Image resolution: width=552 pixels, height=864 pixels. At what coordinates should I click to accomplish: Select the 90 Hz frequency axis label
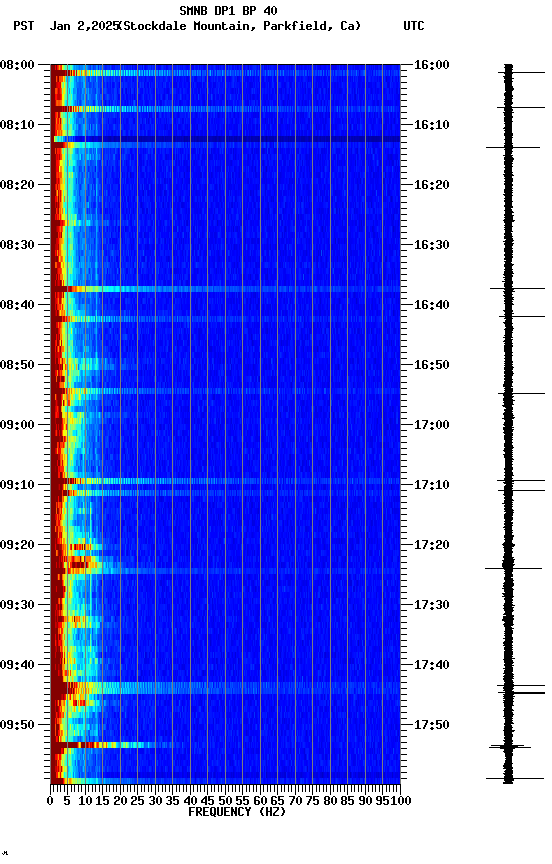pyautogui.click(x=365, y=801)
